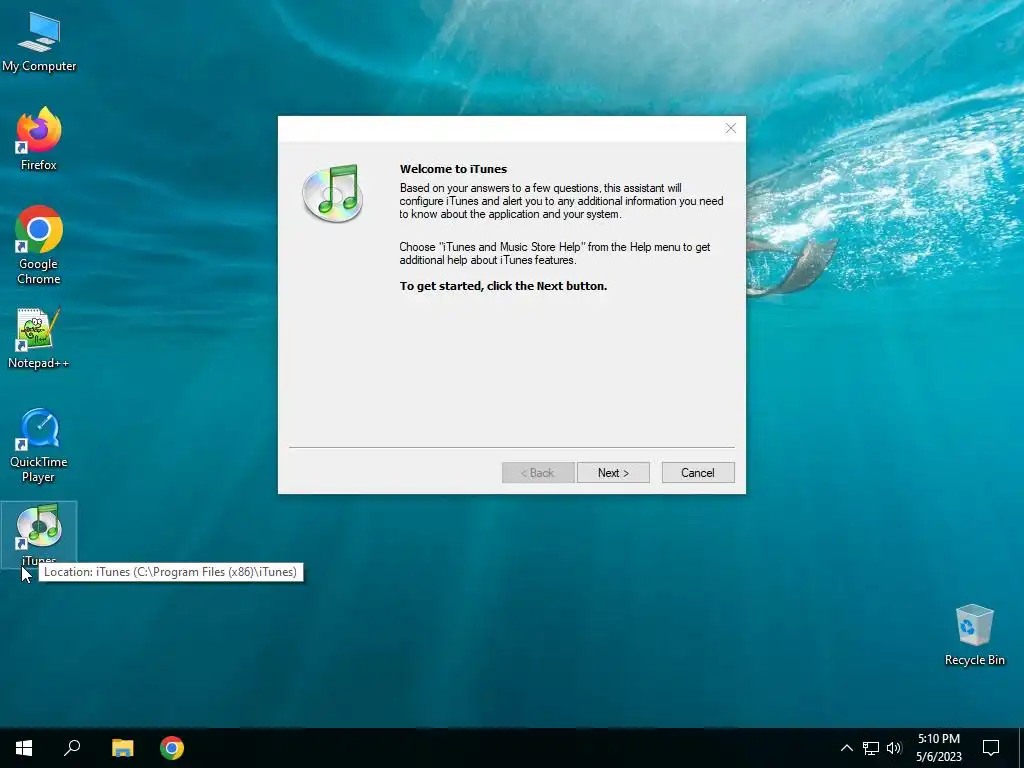
Task: Open the Windows Start menu
Action: (x=24, y=748)
